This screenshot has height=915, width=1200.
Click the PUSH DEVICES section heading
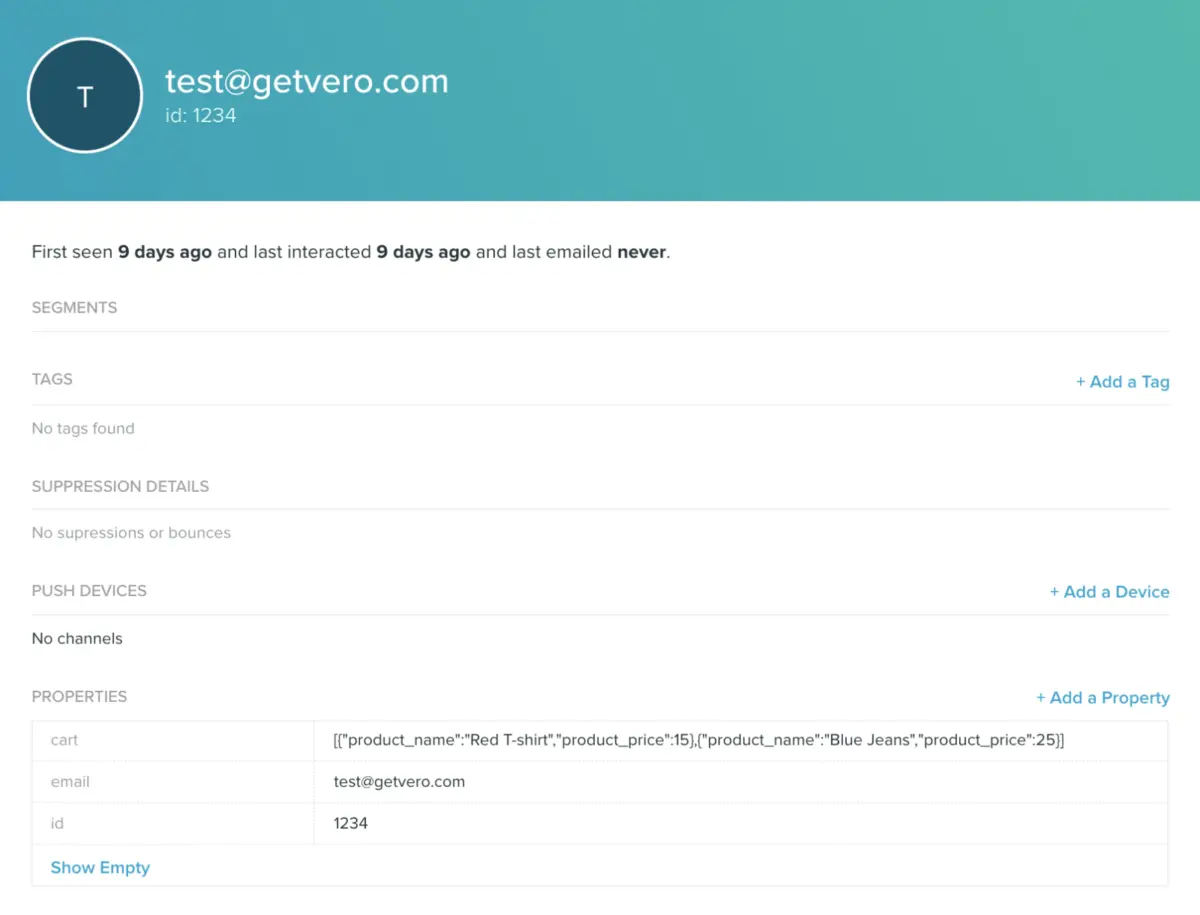coord(91,590)
